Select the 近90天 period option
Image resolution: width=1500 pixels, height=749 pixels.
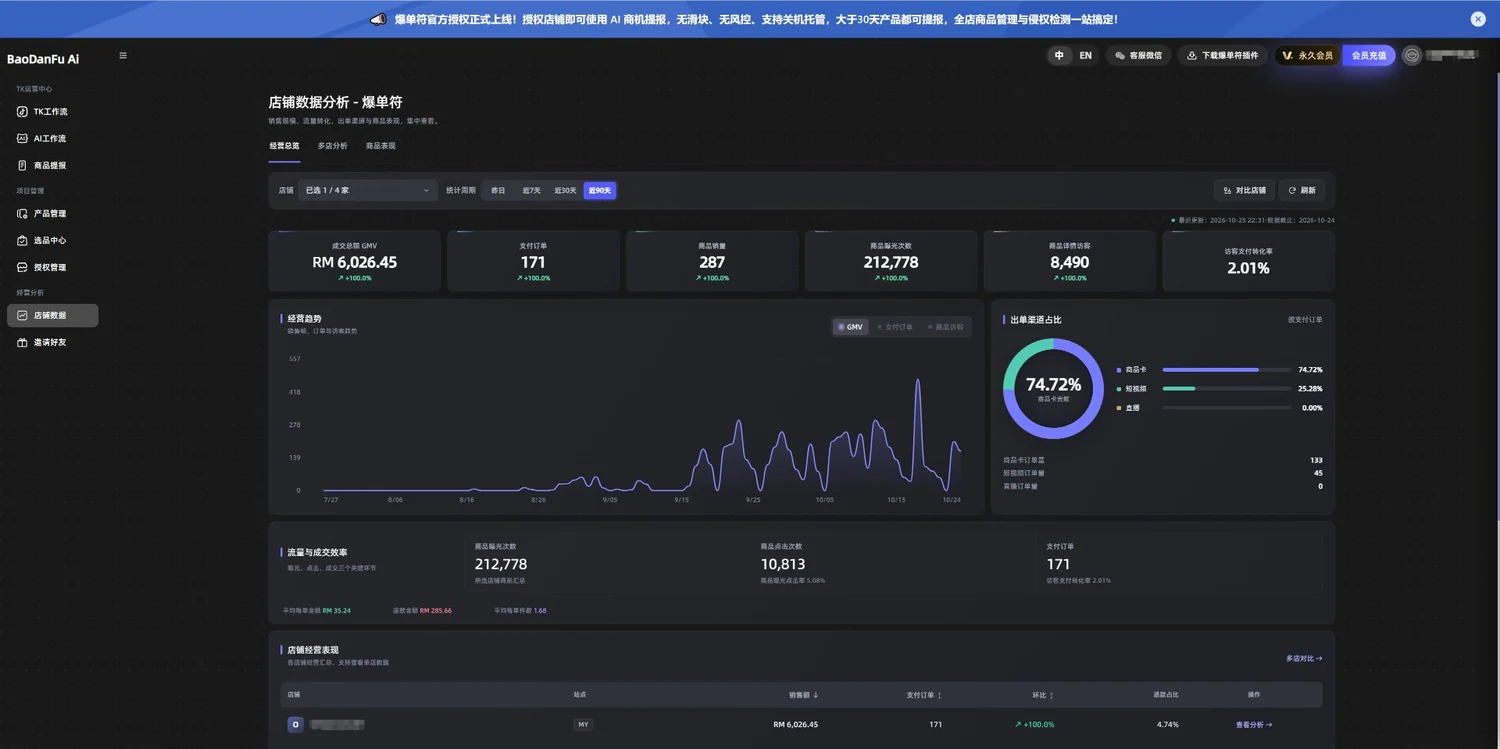click(600, 190)
